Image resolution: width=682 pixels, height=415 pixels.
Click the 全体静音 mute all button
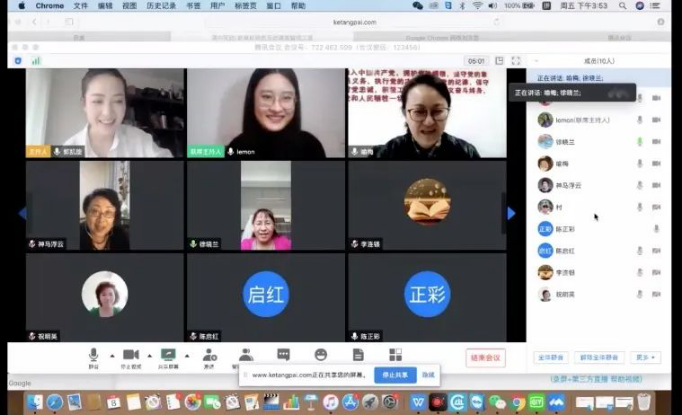[551, 357]
